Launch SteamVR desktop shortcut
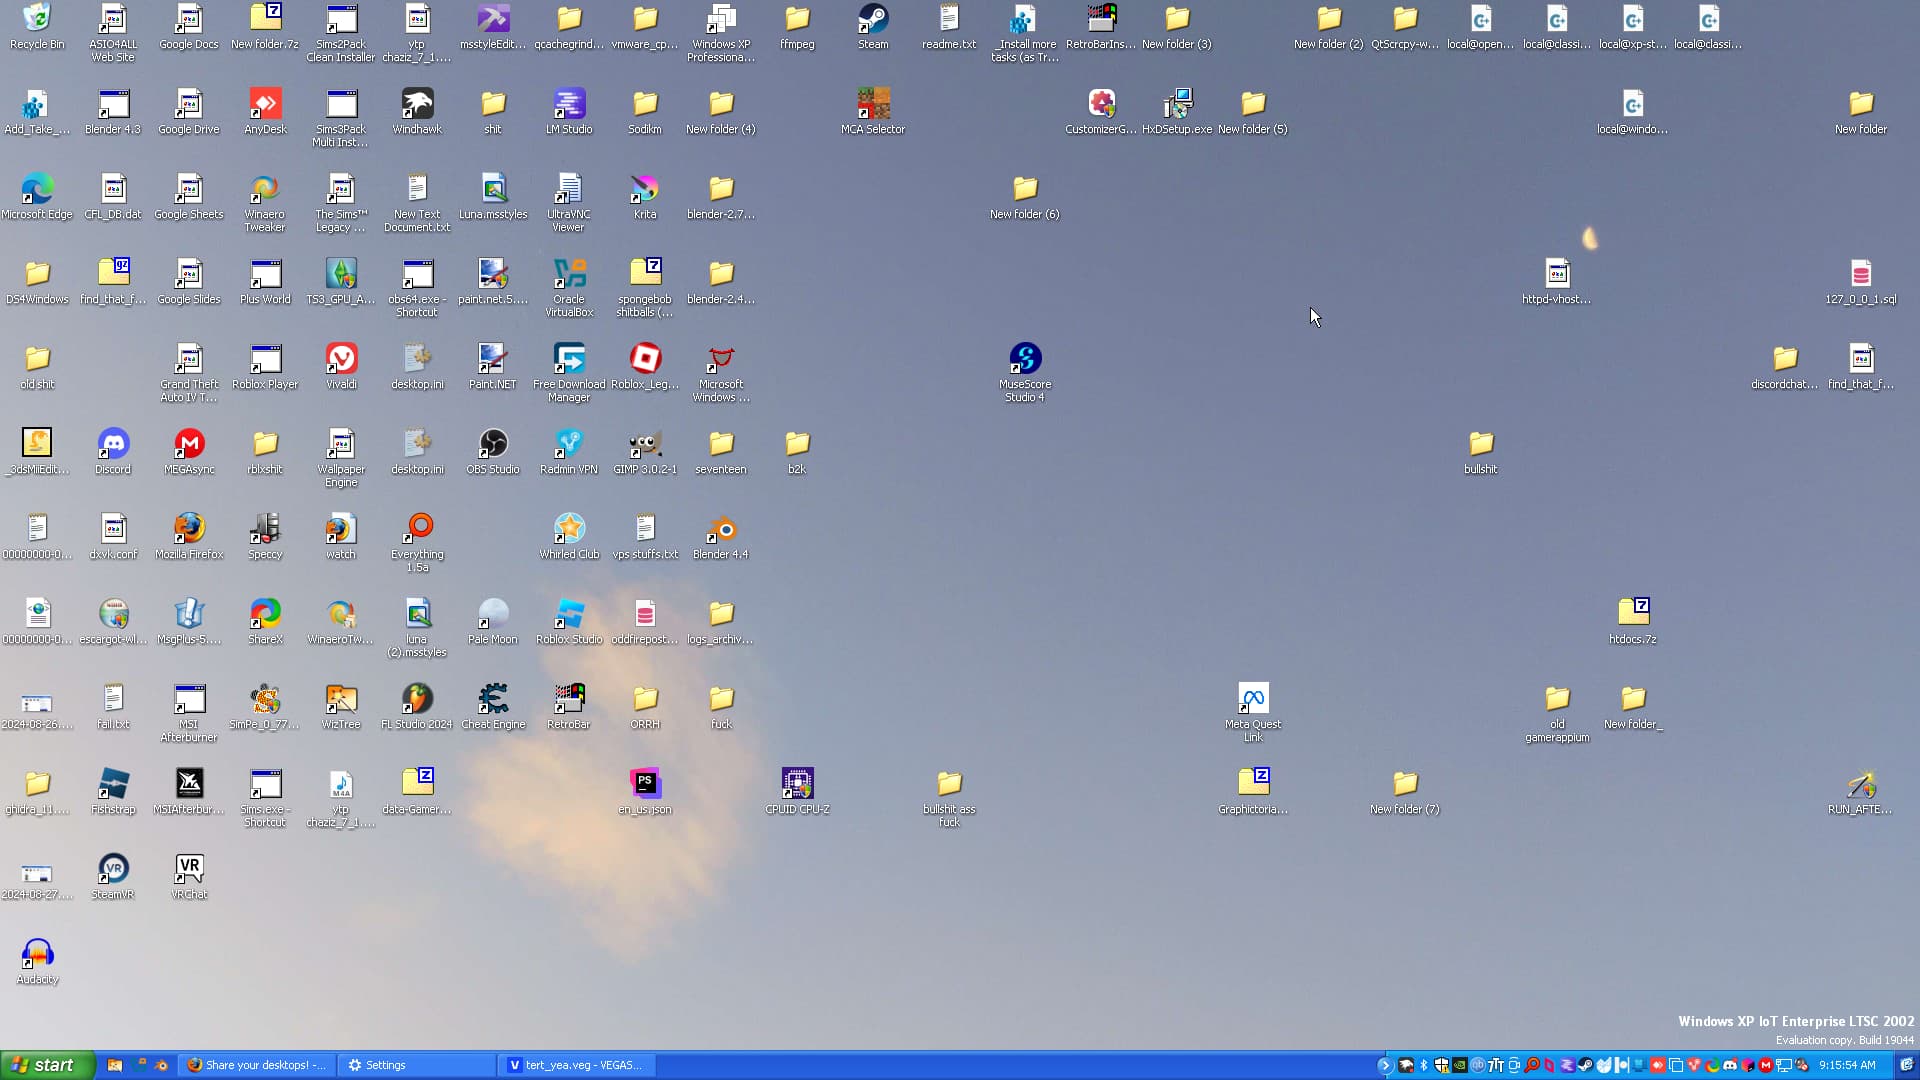This screenshot has height=1080, width=1920. point(113,877)
